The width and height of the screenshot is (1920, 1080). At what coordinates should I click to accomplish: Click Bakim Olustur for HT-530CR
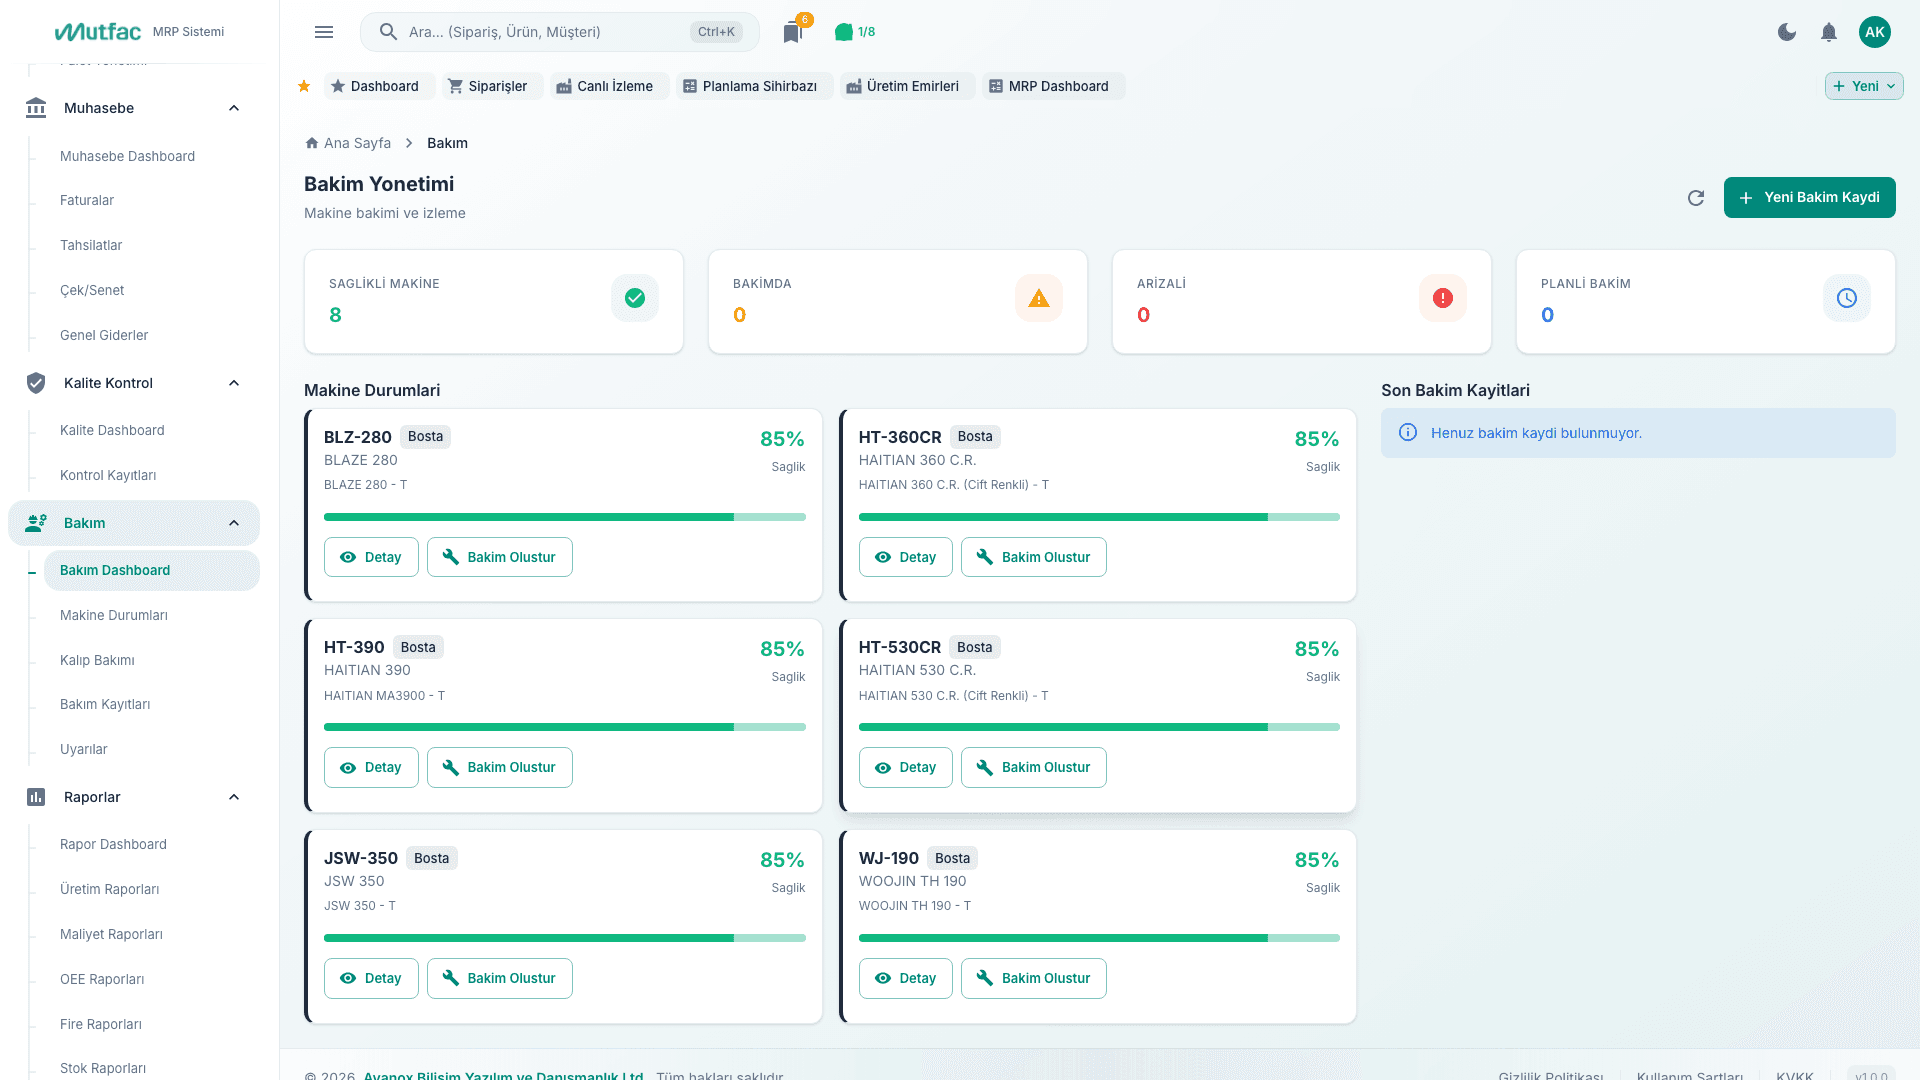tap(1033, 767)
